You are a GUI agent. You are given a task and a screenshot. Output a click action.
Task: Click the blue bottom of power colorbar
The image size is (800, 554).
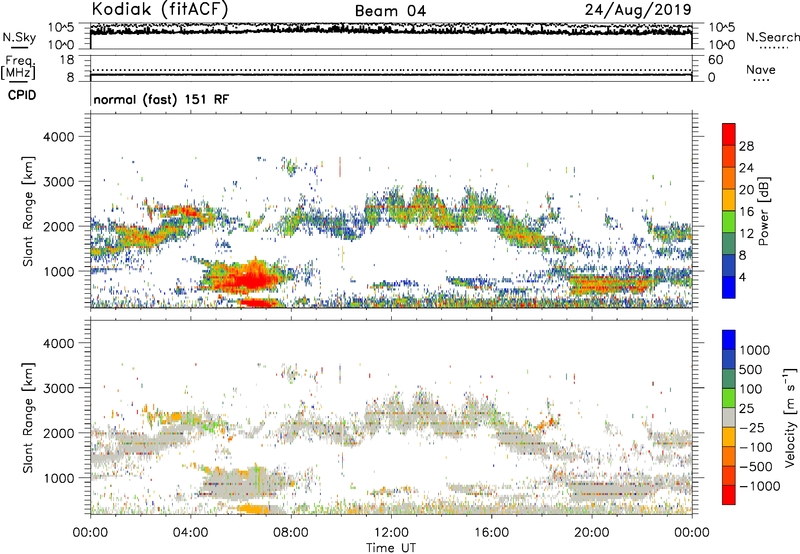729,288
